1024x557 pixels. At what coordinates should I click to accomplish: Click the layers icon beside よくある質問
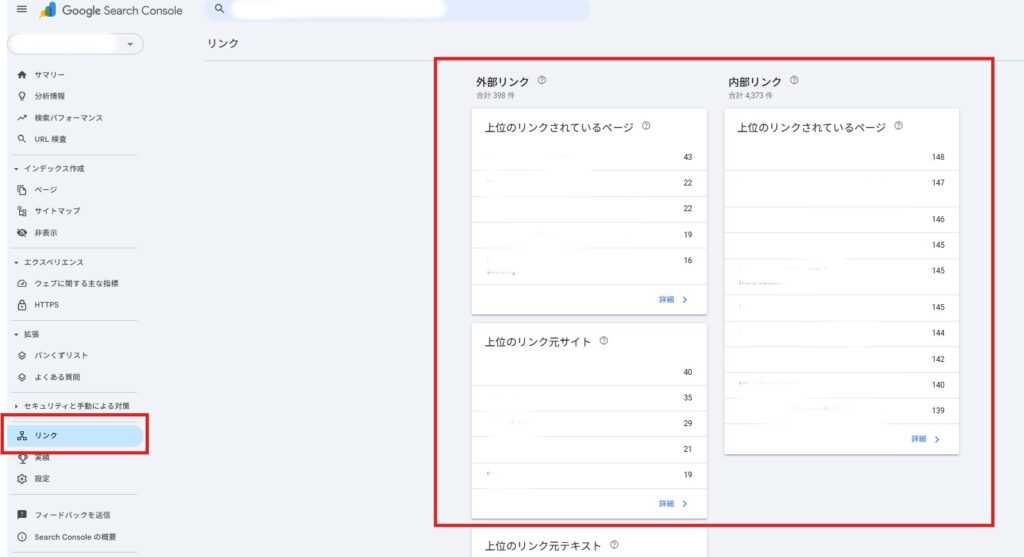pos(22,377)
